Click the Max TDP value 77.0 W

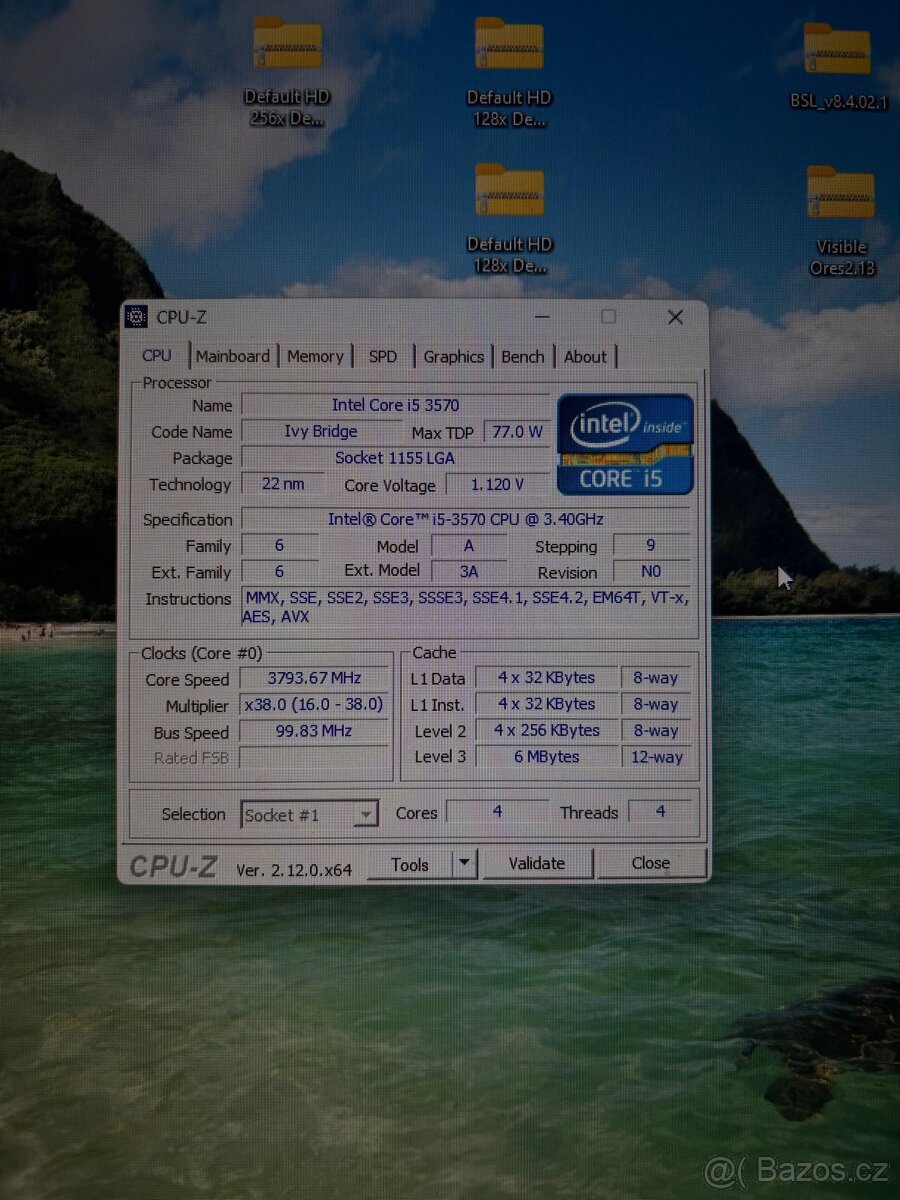517,432
